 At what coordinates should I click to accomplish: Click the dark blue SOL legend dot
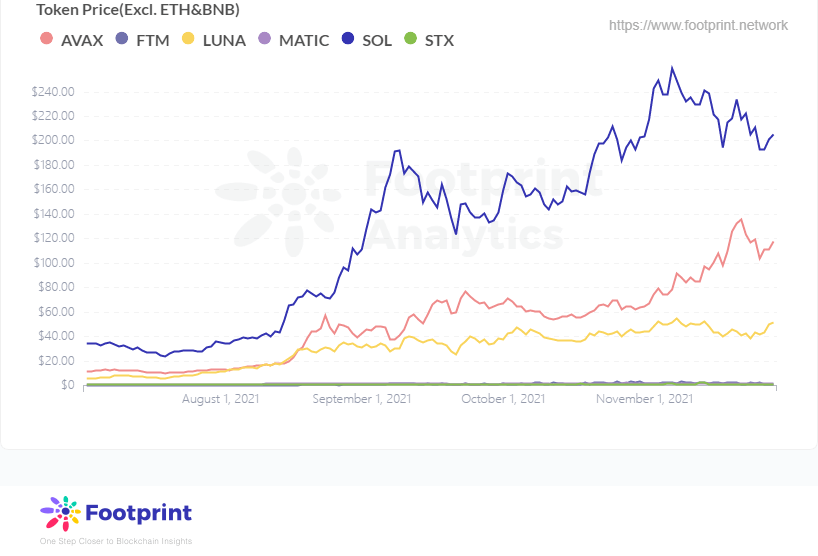349,40
